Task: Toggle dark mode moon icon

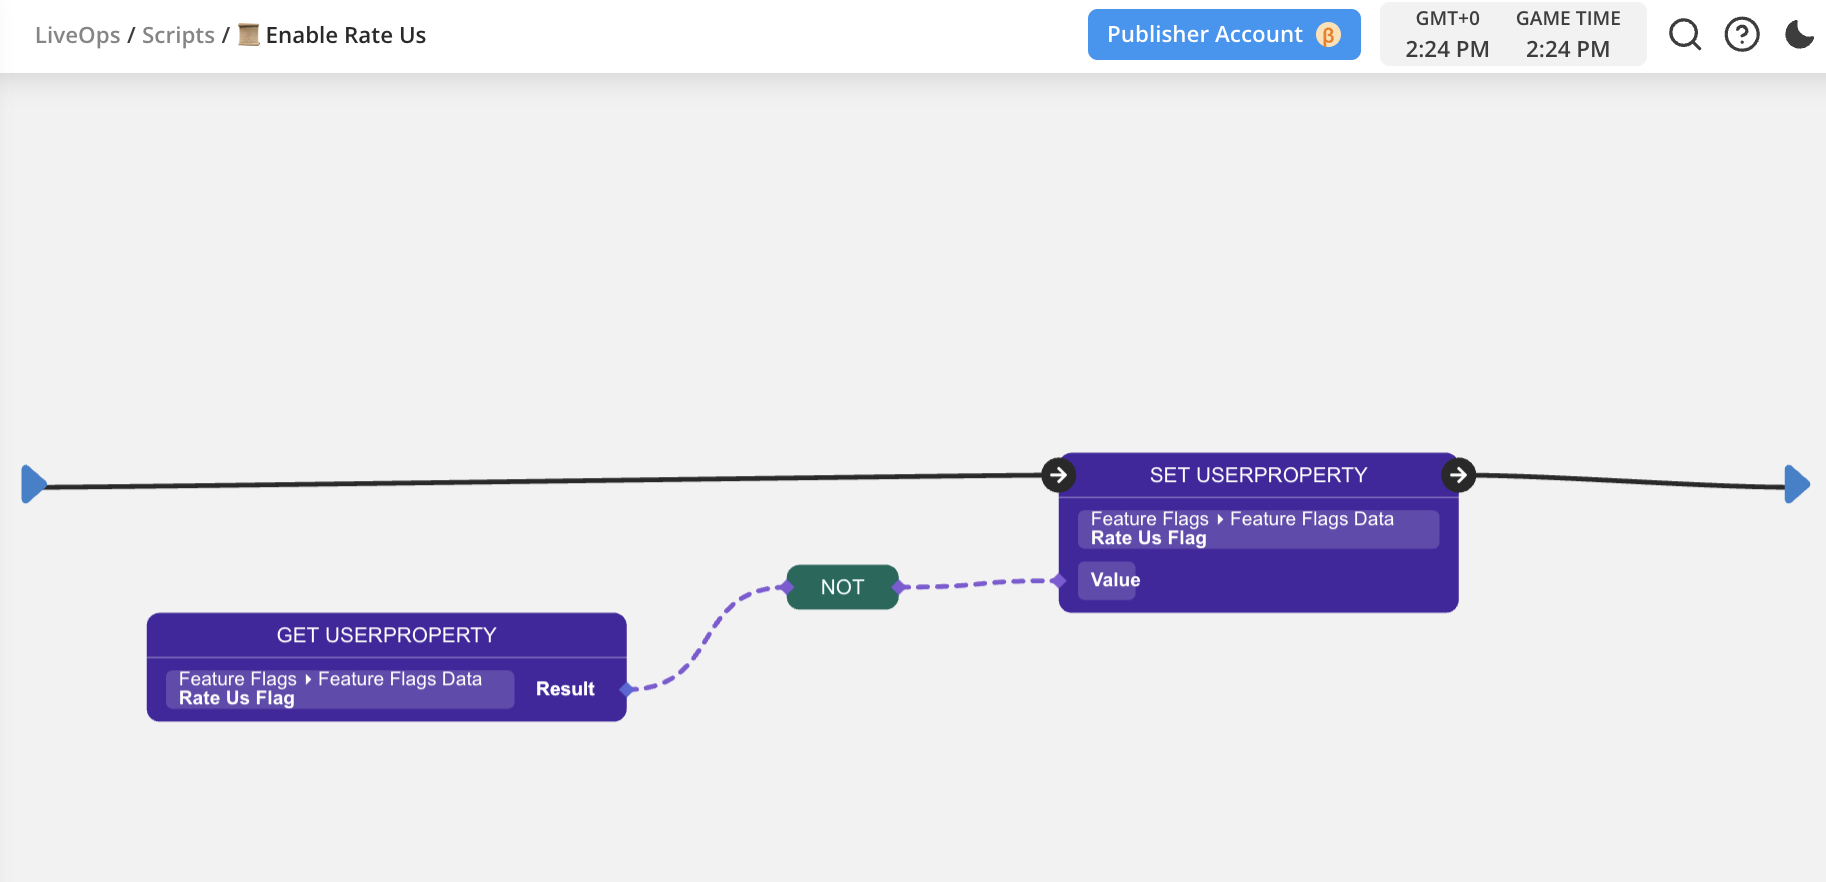Action: (1799, 35)
